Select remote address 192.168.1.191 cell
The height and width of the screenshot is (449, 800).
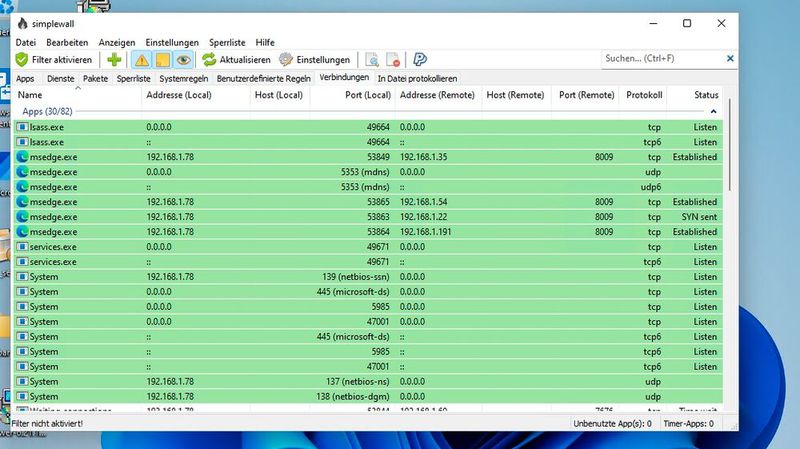tap(426, 232)
